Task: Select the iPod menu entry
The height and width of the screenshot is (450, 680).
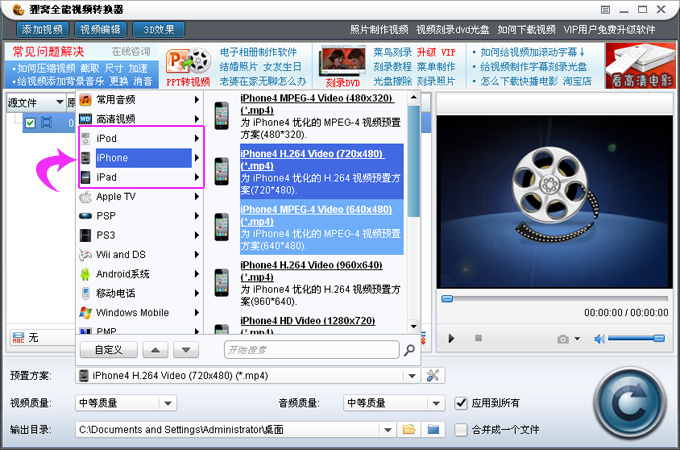Action: [x=140, y=138]
